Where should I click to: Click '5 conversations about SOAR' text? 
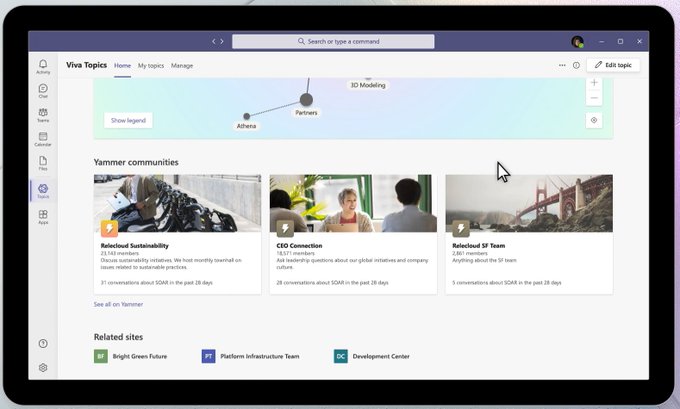pos(507,282)
